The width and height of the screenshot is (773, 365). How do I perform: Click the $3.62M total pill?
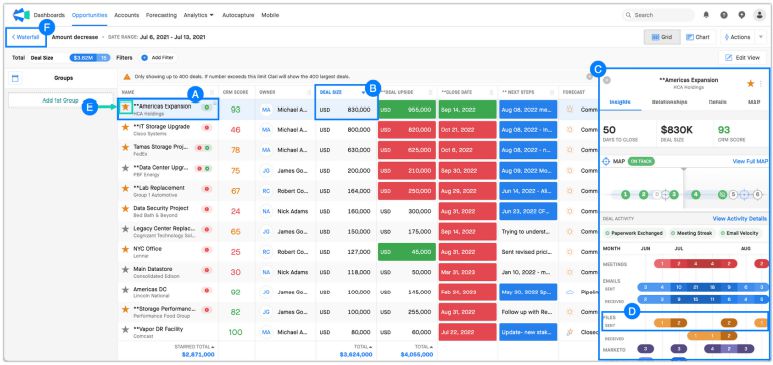tap(90, 58)
